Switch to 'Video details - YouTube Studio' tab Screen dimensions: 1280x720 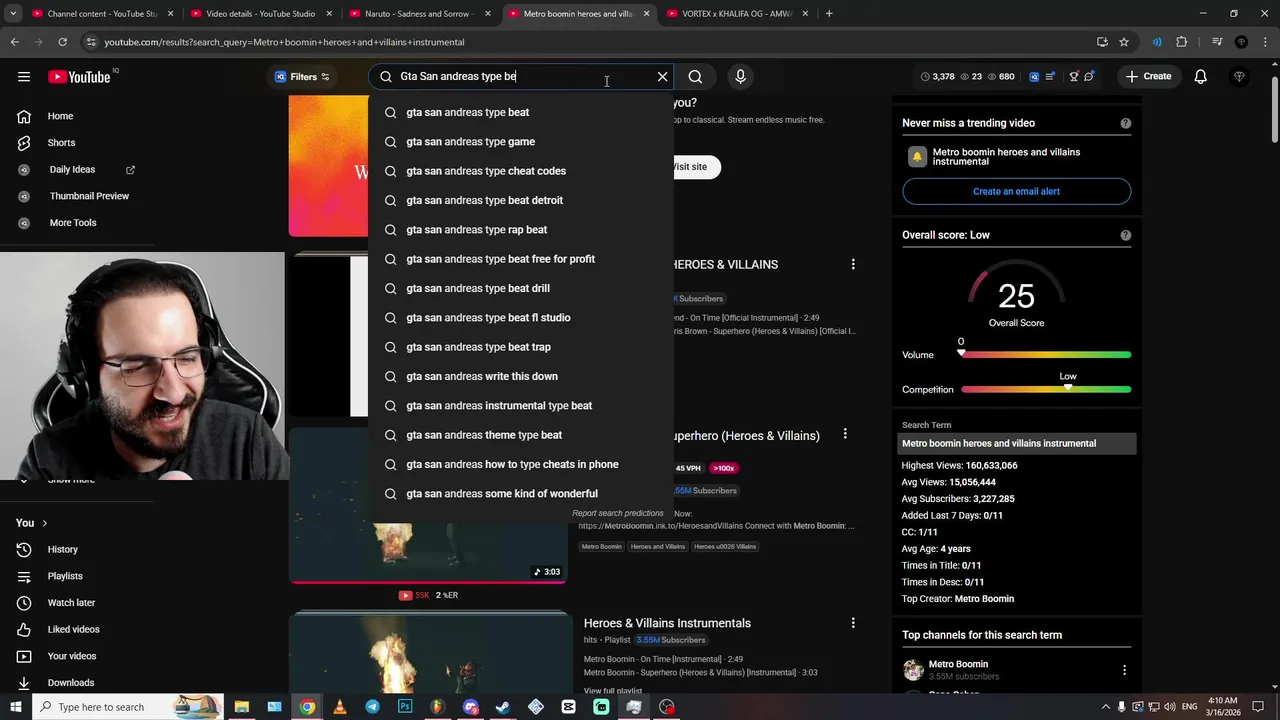tap(260, 14)
